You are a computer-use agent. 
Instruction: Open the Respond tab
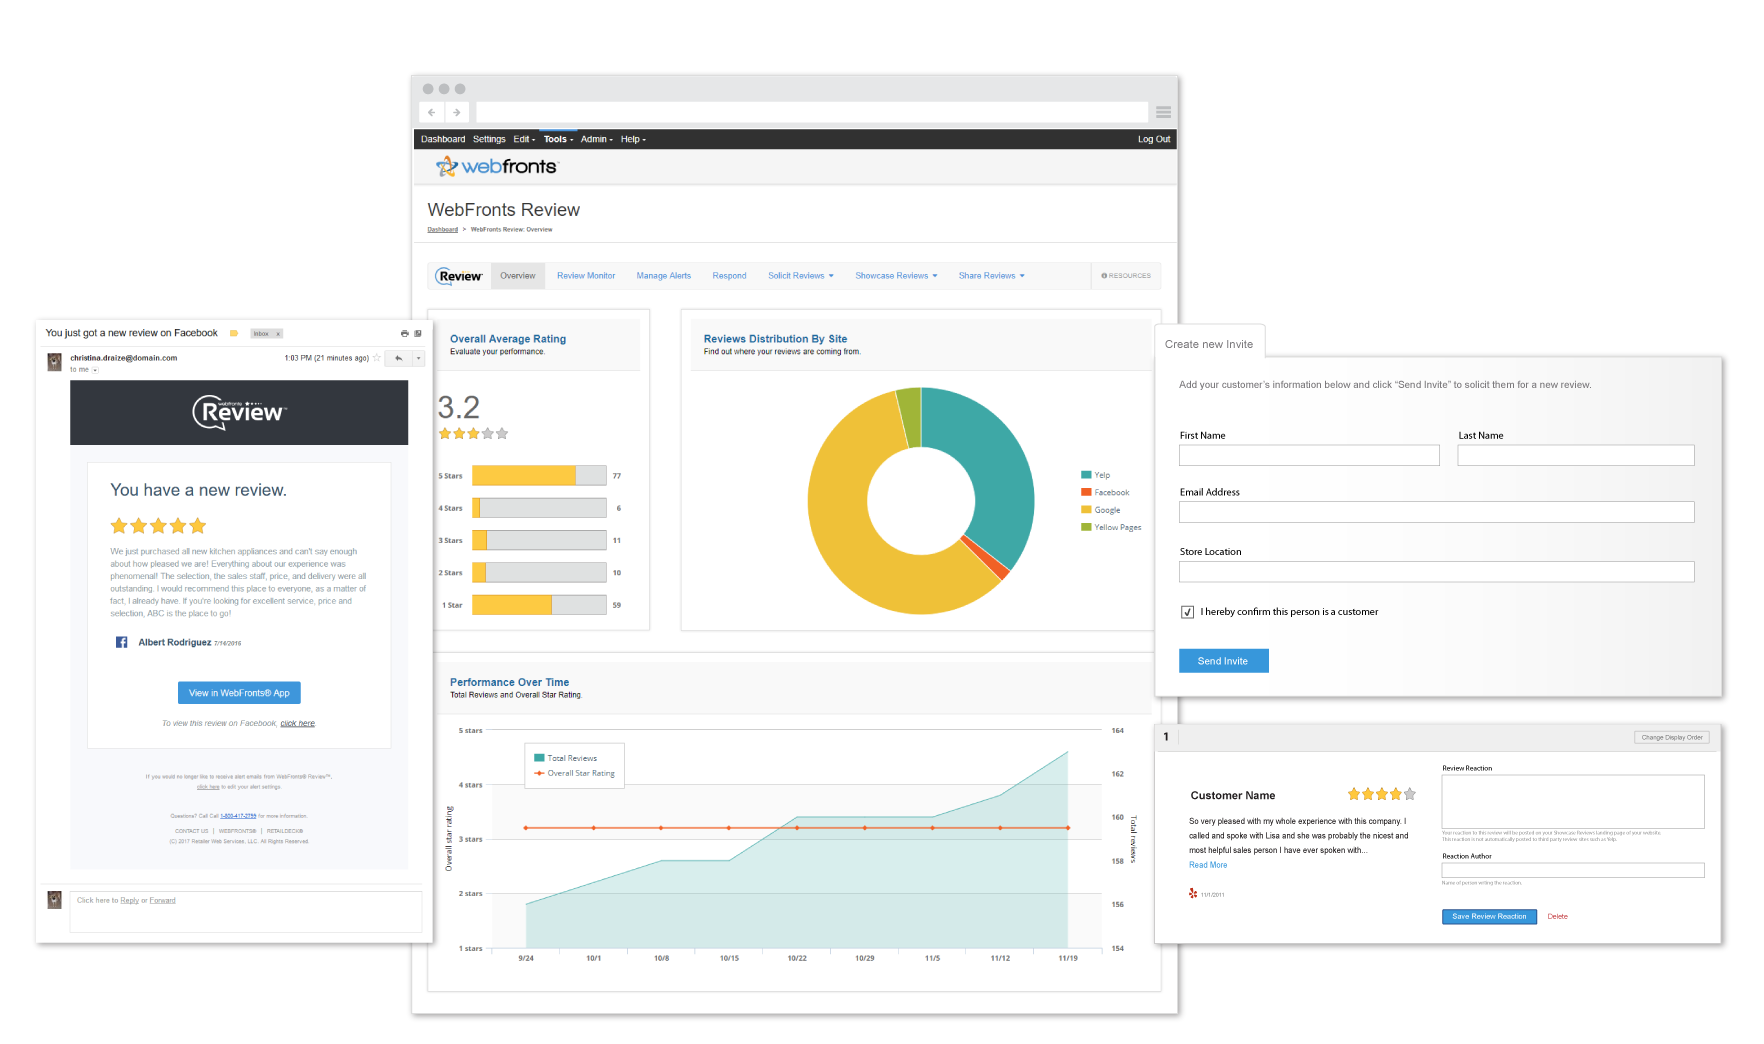coord(729,276)
